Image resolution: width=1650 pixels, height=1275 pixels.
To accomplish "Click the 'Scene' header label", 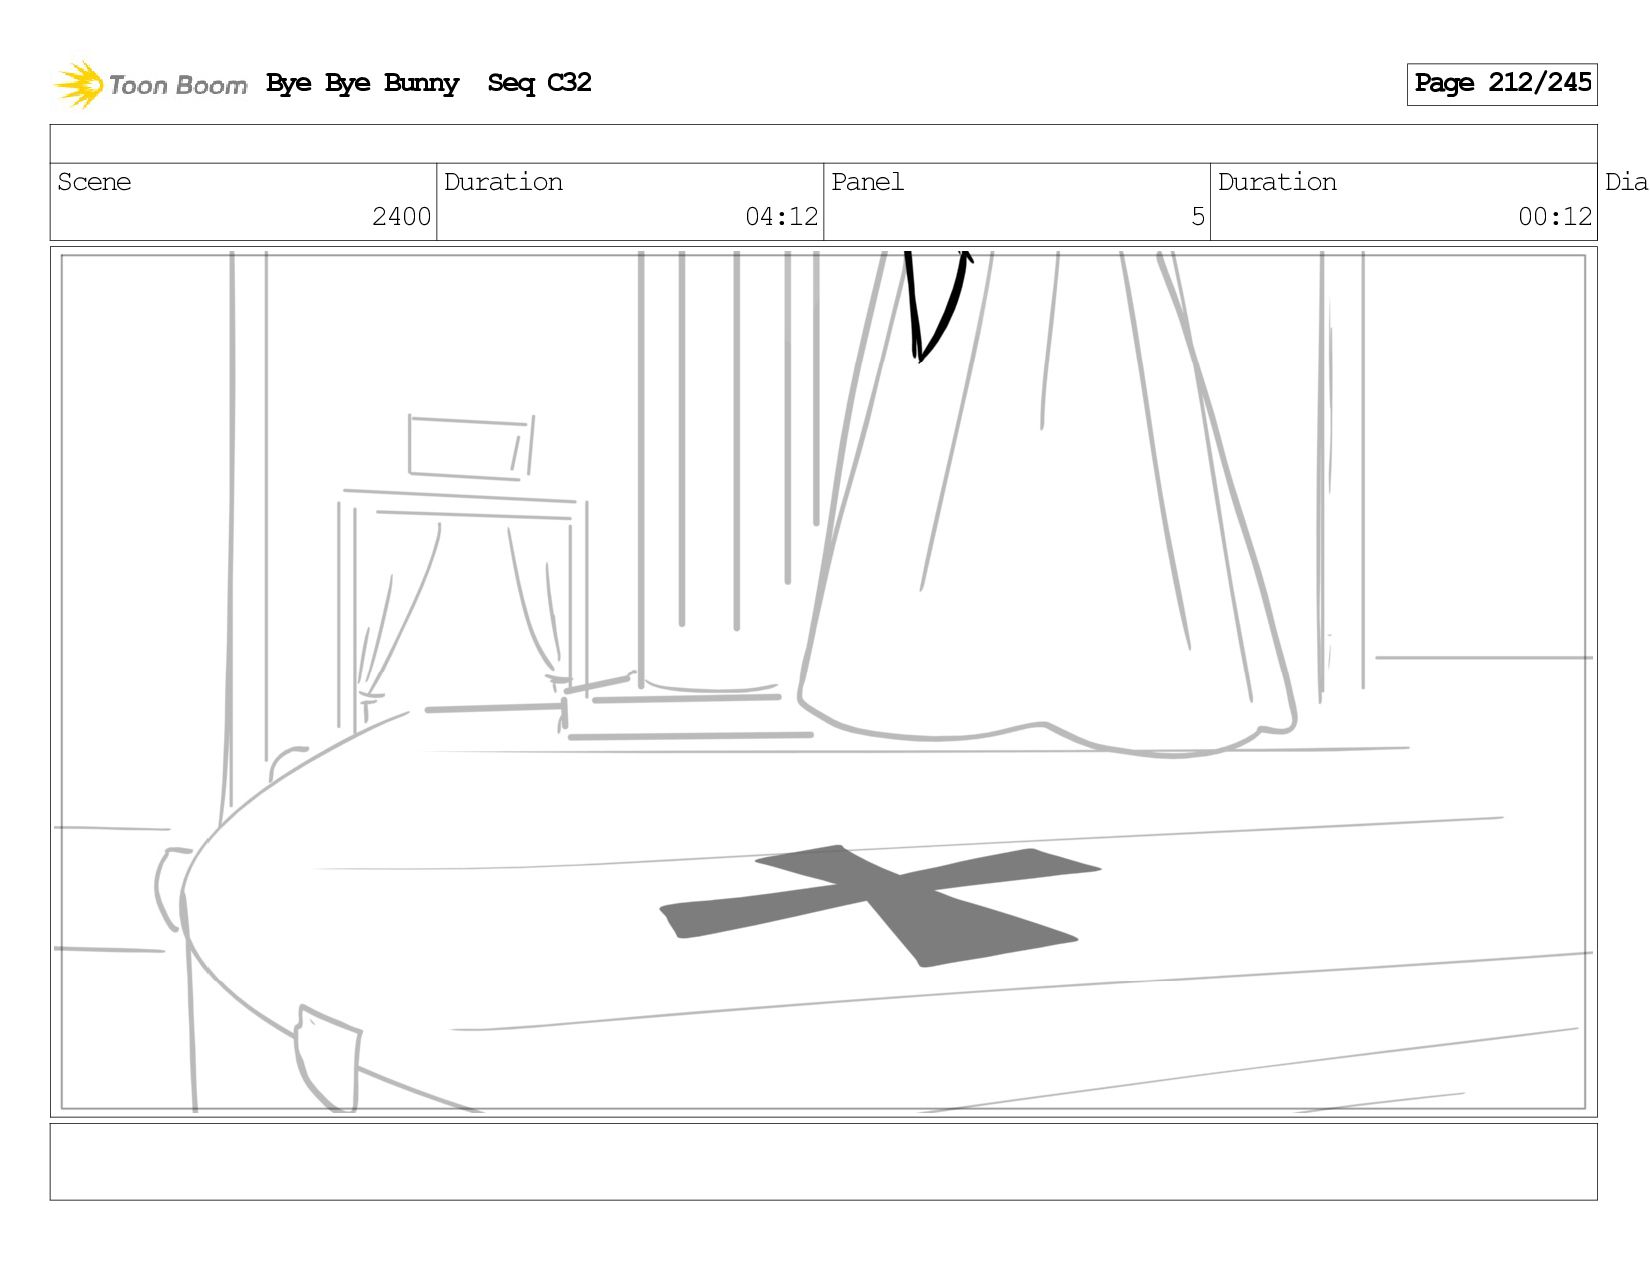I will 94,182.
